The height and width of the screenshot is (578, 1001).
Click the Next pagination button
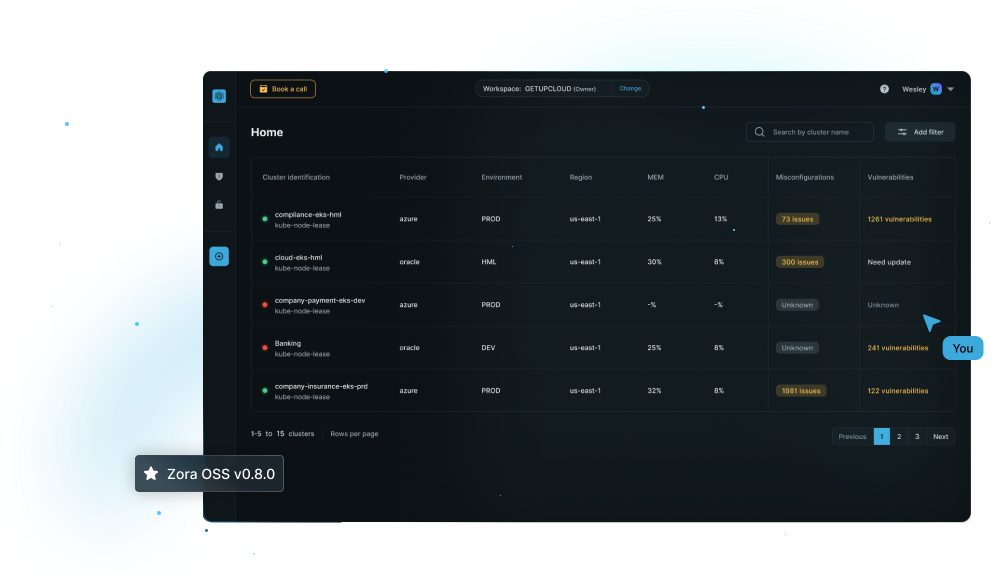click(x=940, y=436)
